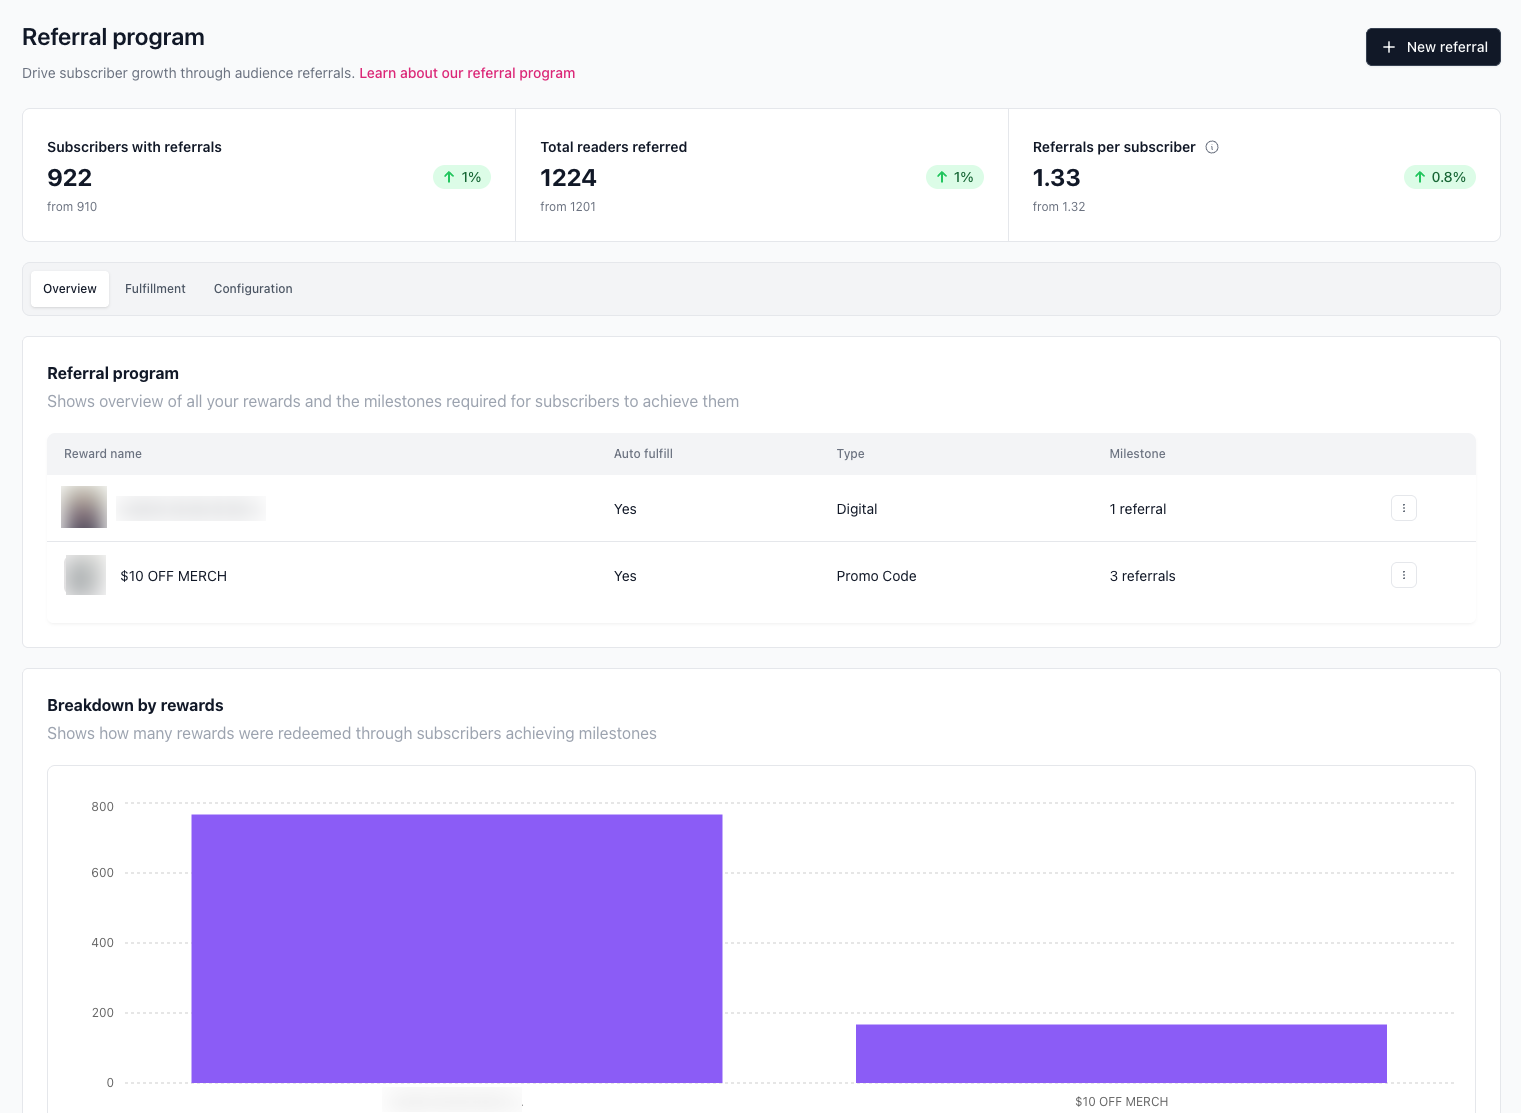Click the $10 OFF MERCH bar in chart
This screenshot has width=1521, height=1113.
(x=1121, y=1053)
